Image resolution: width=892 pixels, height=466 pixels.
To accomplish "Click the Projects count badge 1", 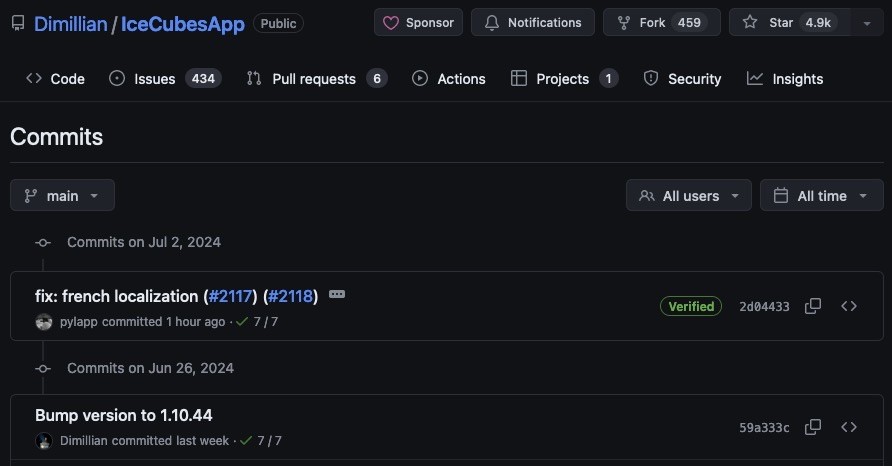I will click(x=608, y=79).
